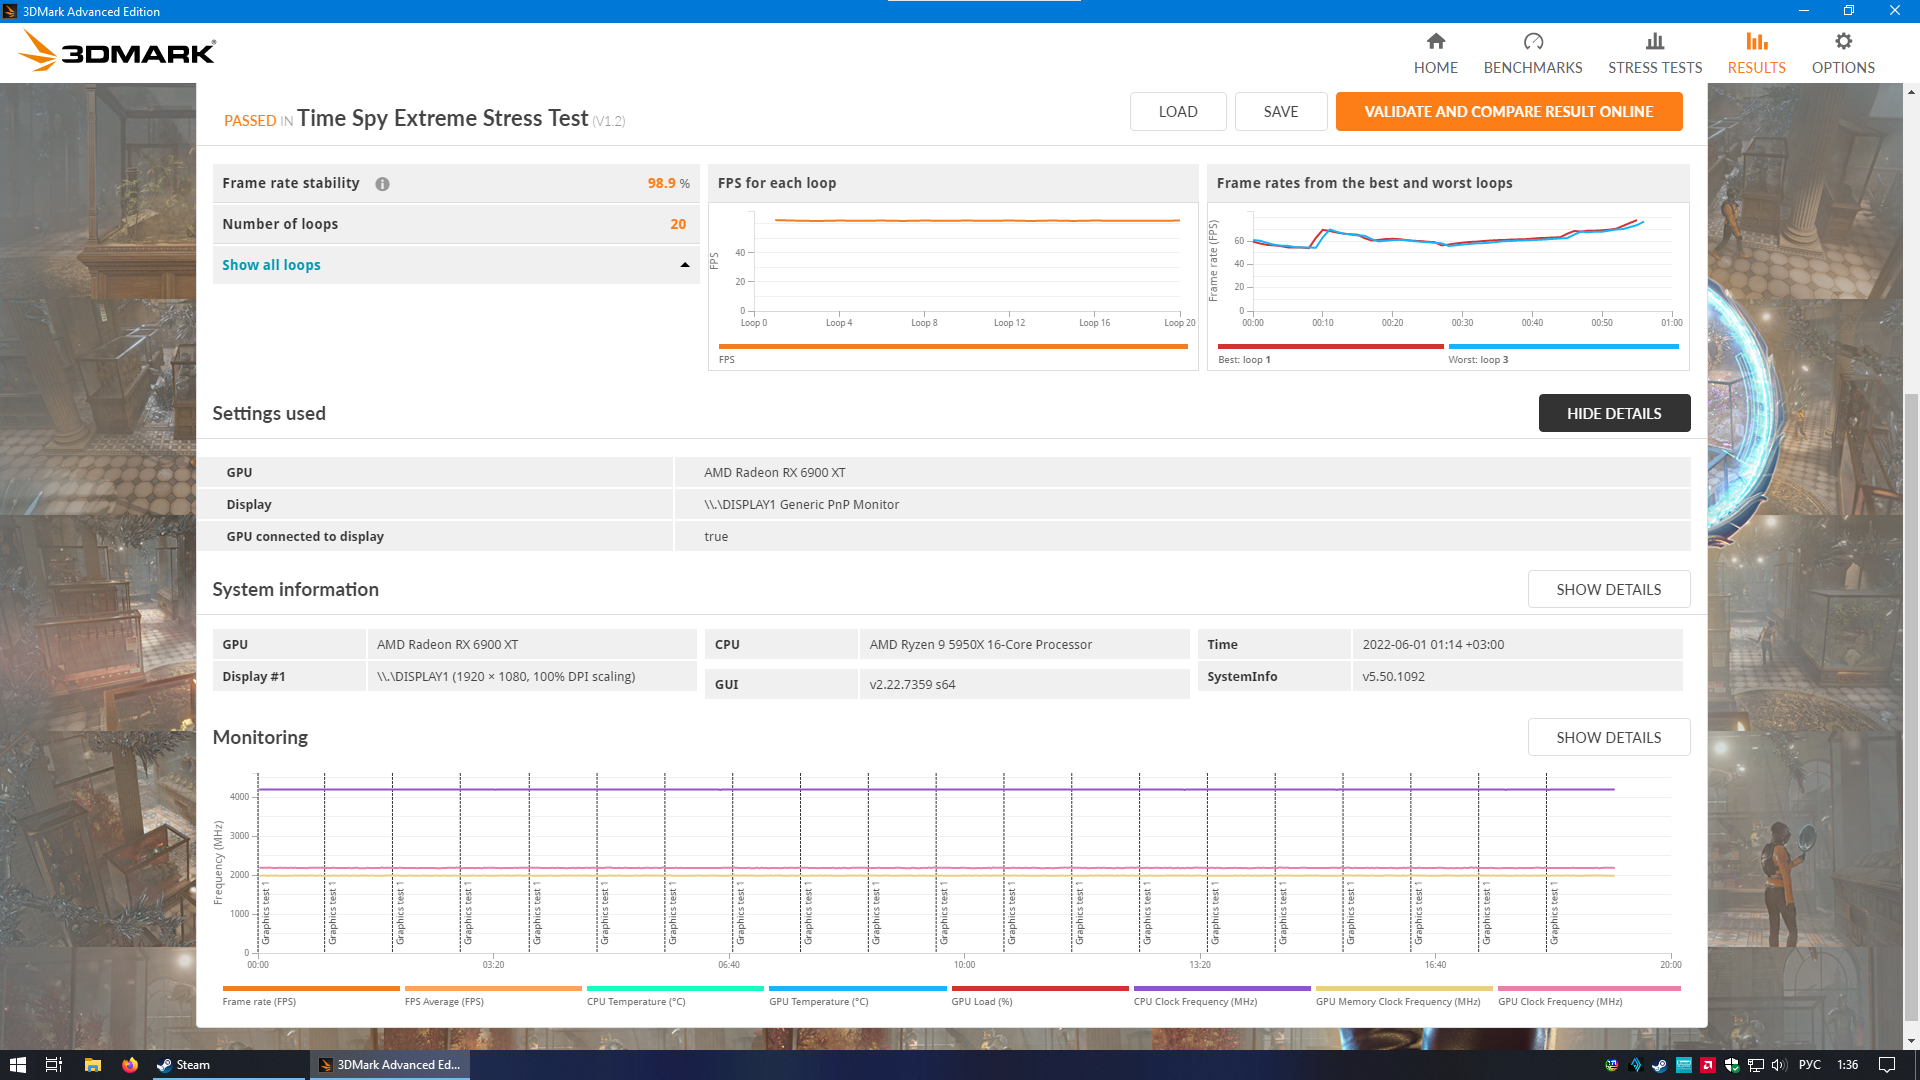Click the Home house icon
Viewport: 1920px width, 1080px height.
pos(1435,41)
